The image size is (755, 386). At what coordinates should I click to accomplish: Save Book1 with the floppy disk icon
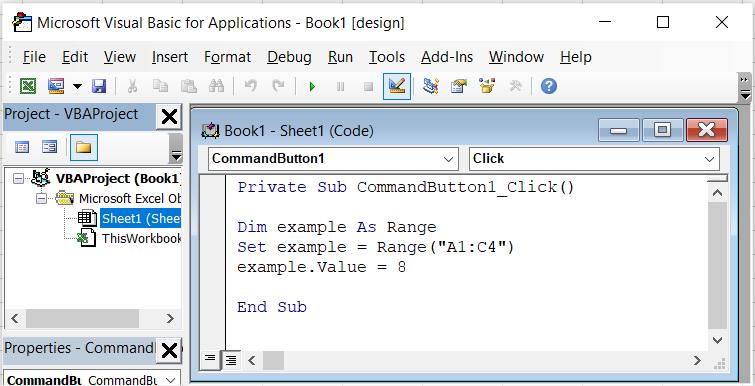point(99,87)
